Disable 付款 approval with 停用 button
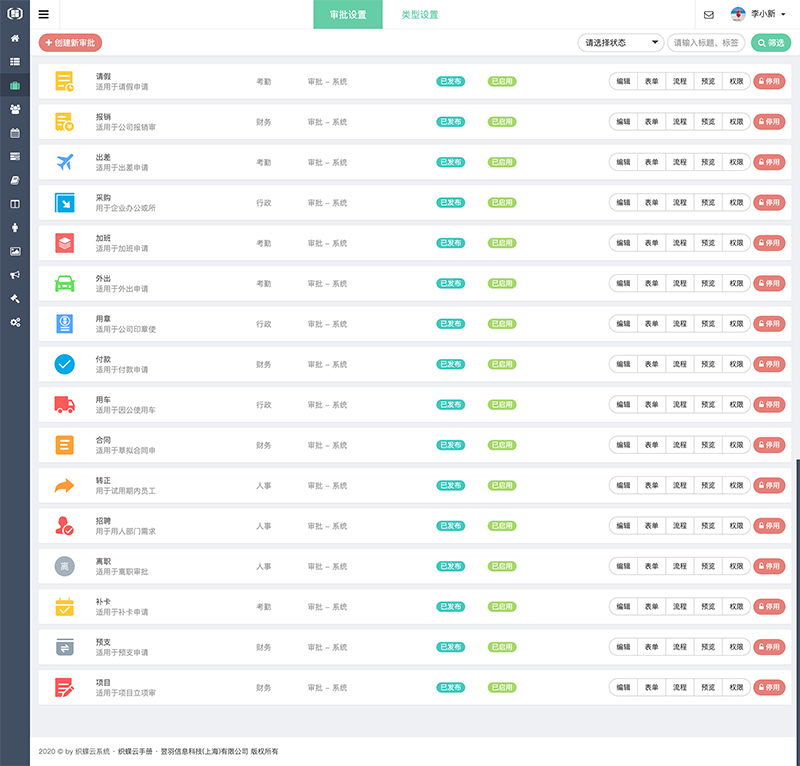 (769, 364)
